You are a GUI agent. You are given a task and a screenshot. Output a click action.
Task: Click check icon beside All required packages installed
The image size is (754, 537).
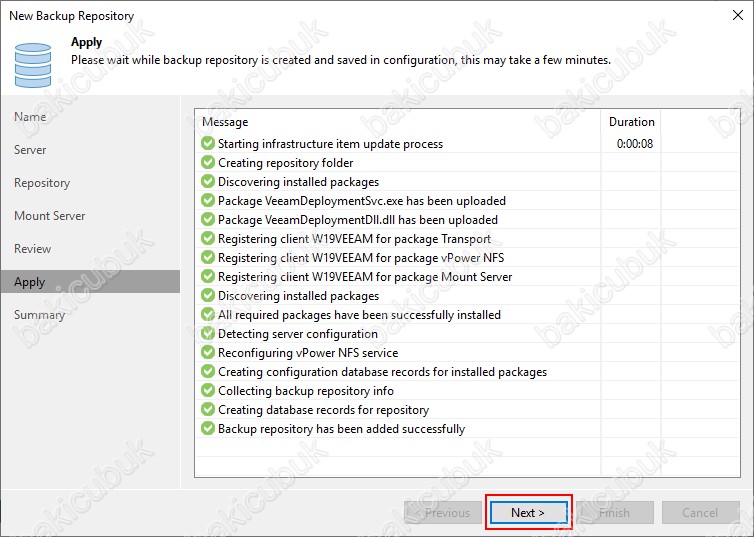click(208, 314)
